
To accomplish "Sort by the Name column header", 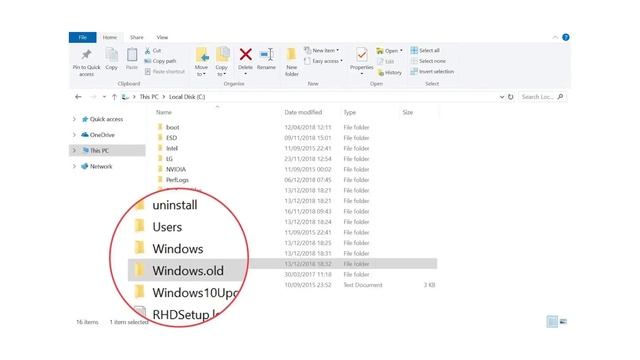I will coord(164,112).
